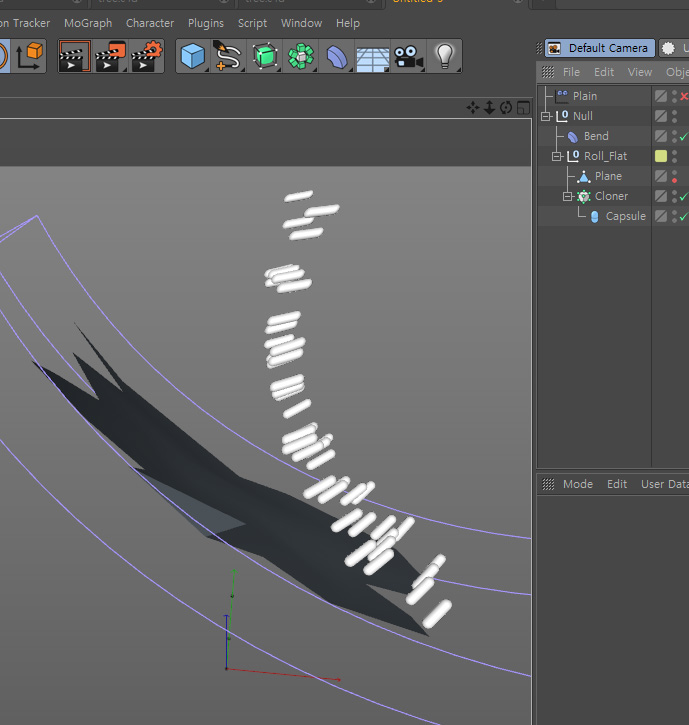Click gear icon beside Default Camera
The image size is (689, 725).
click(668, 48)
